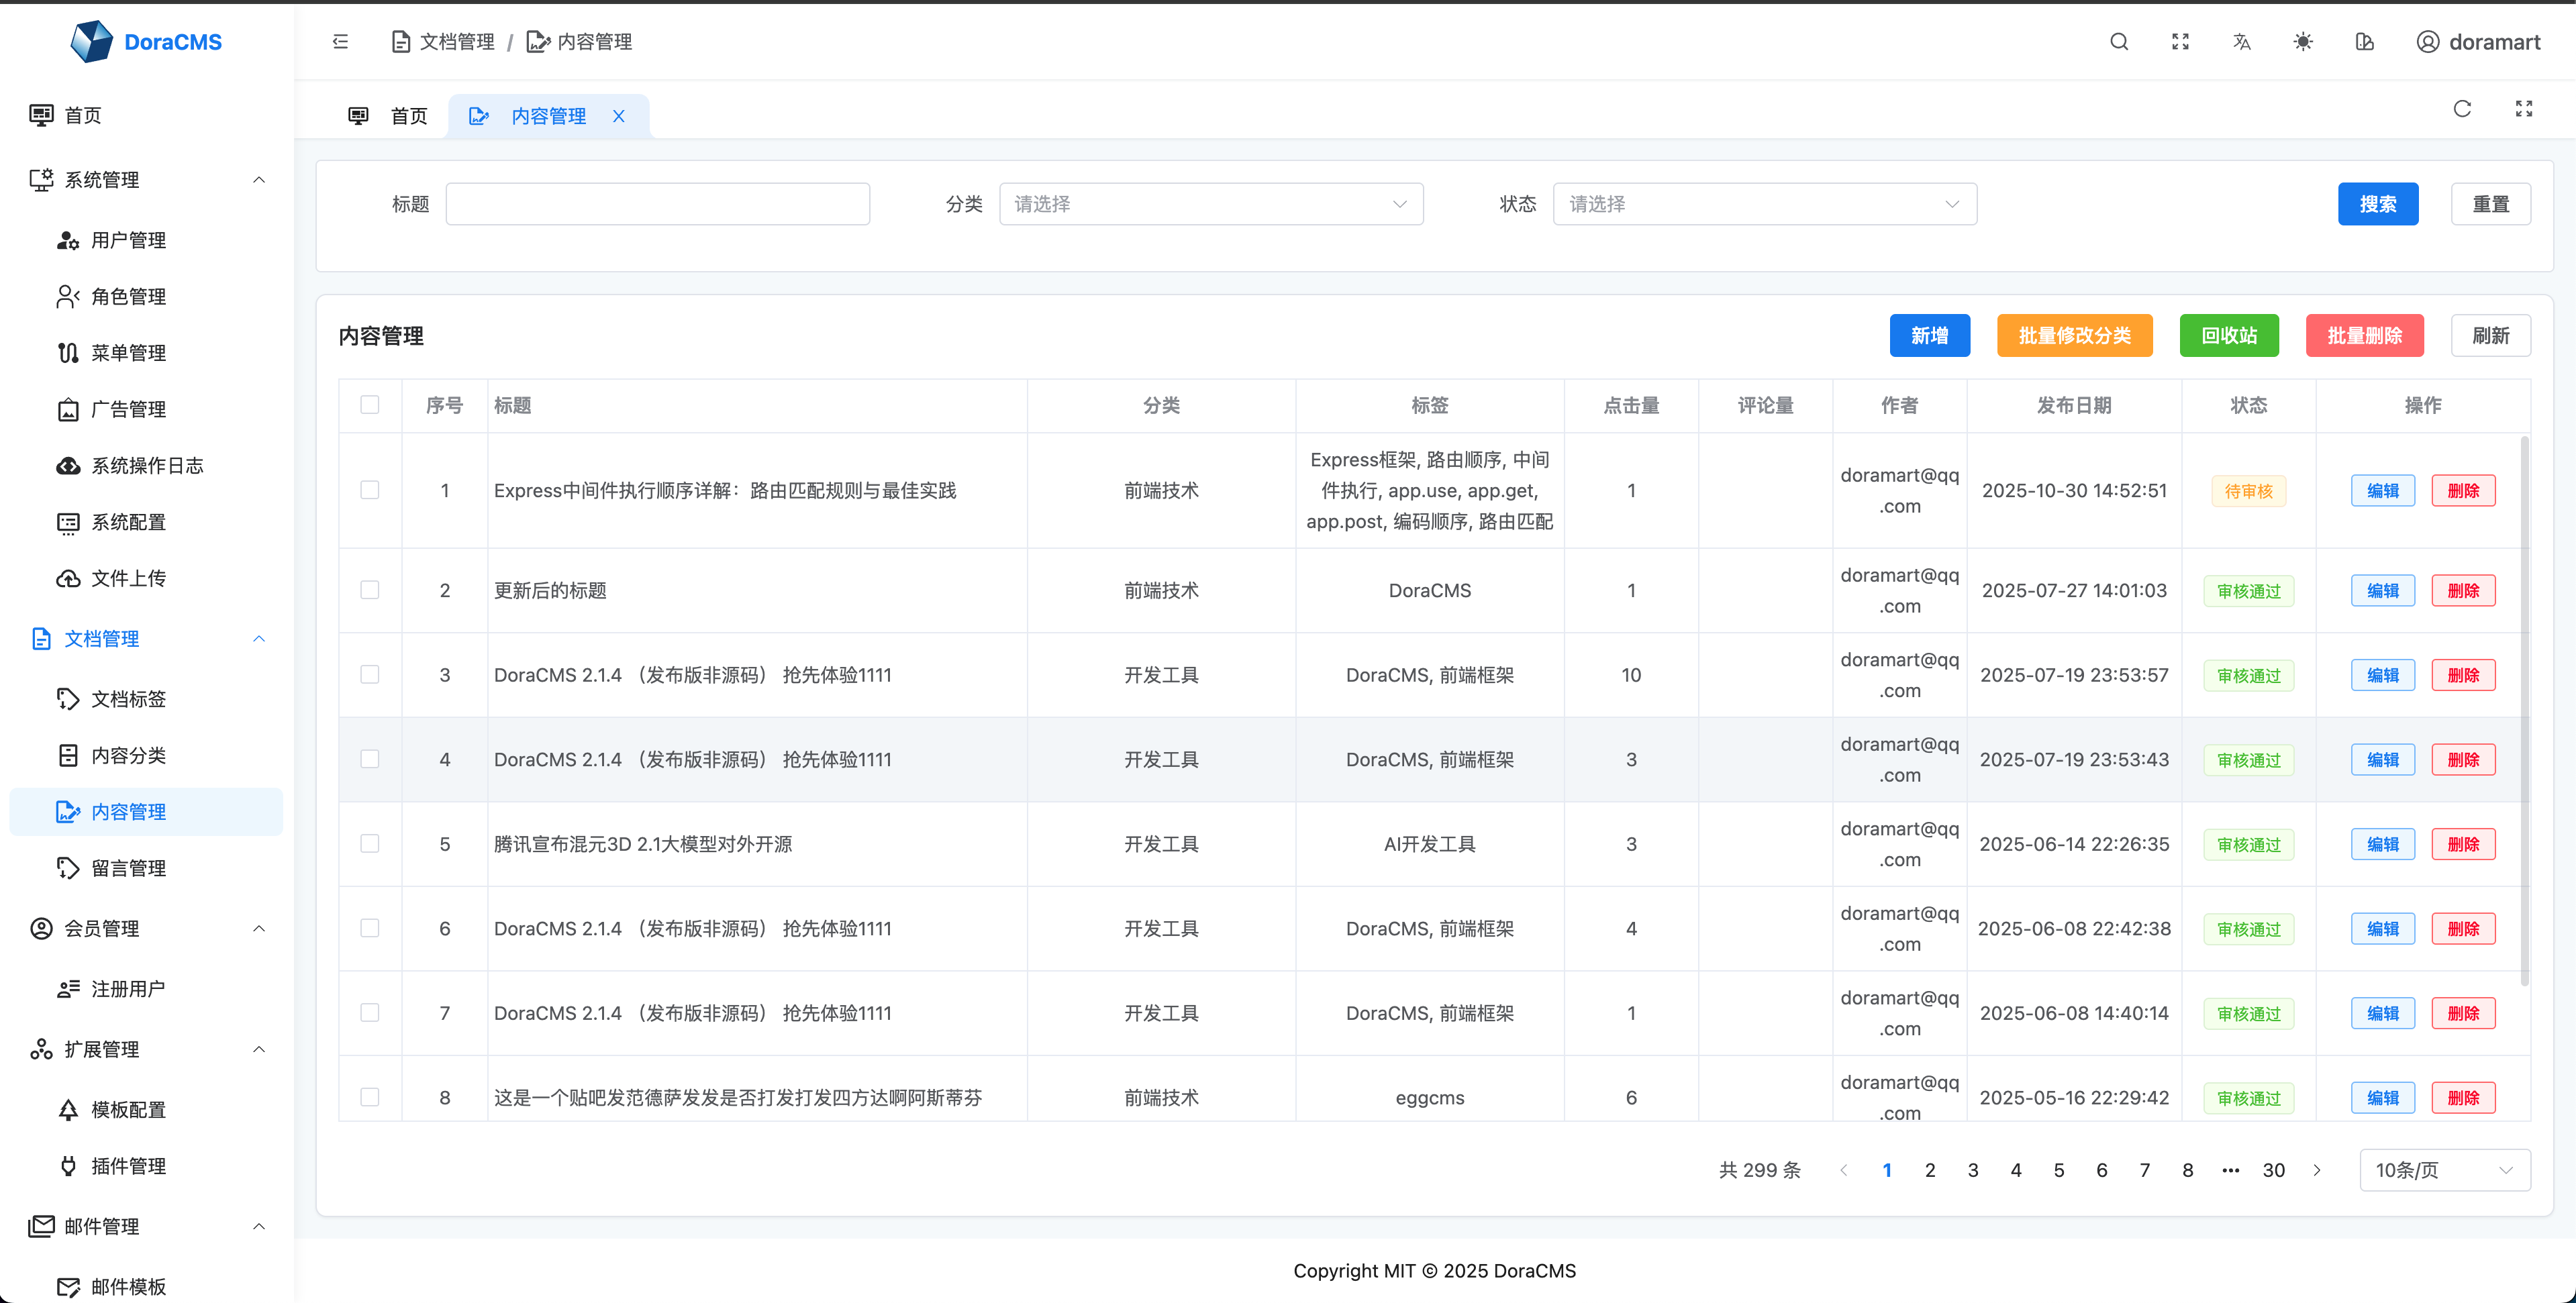The width and height of the screenshot is (2576, 1303).
Task: Collapse the sidebar with the menu-fold icon
Action: (x=339, y=41)
